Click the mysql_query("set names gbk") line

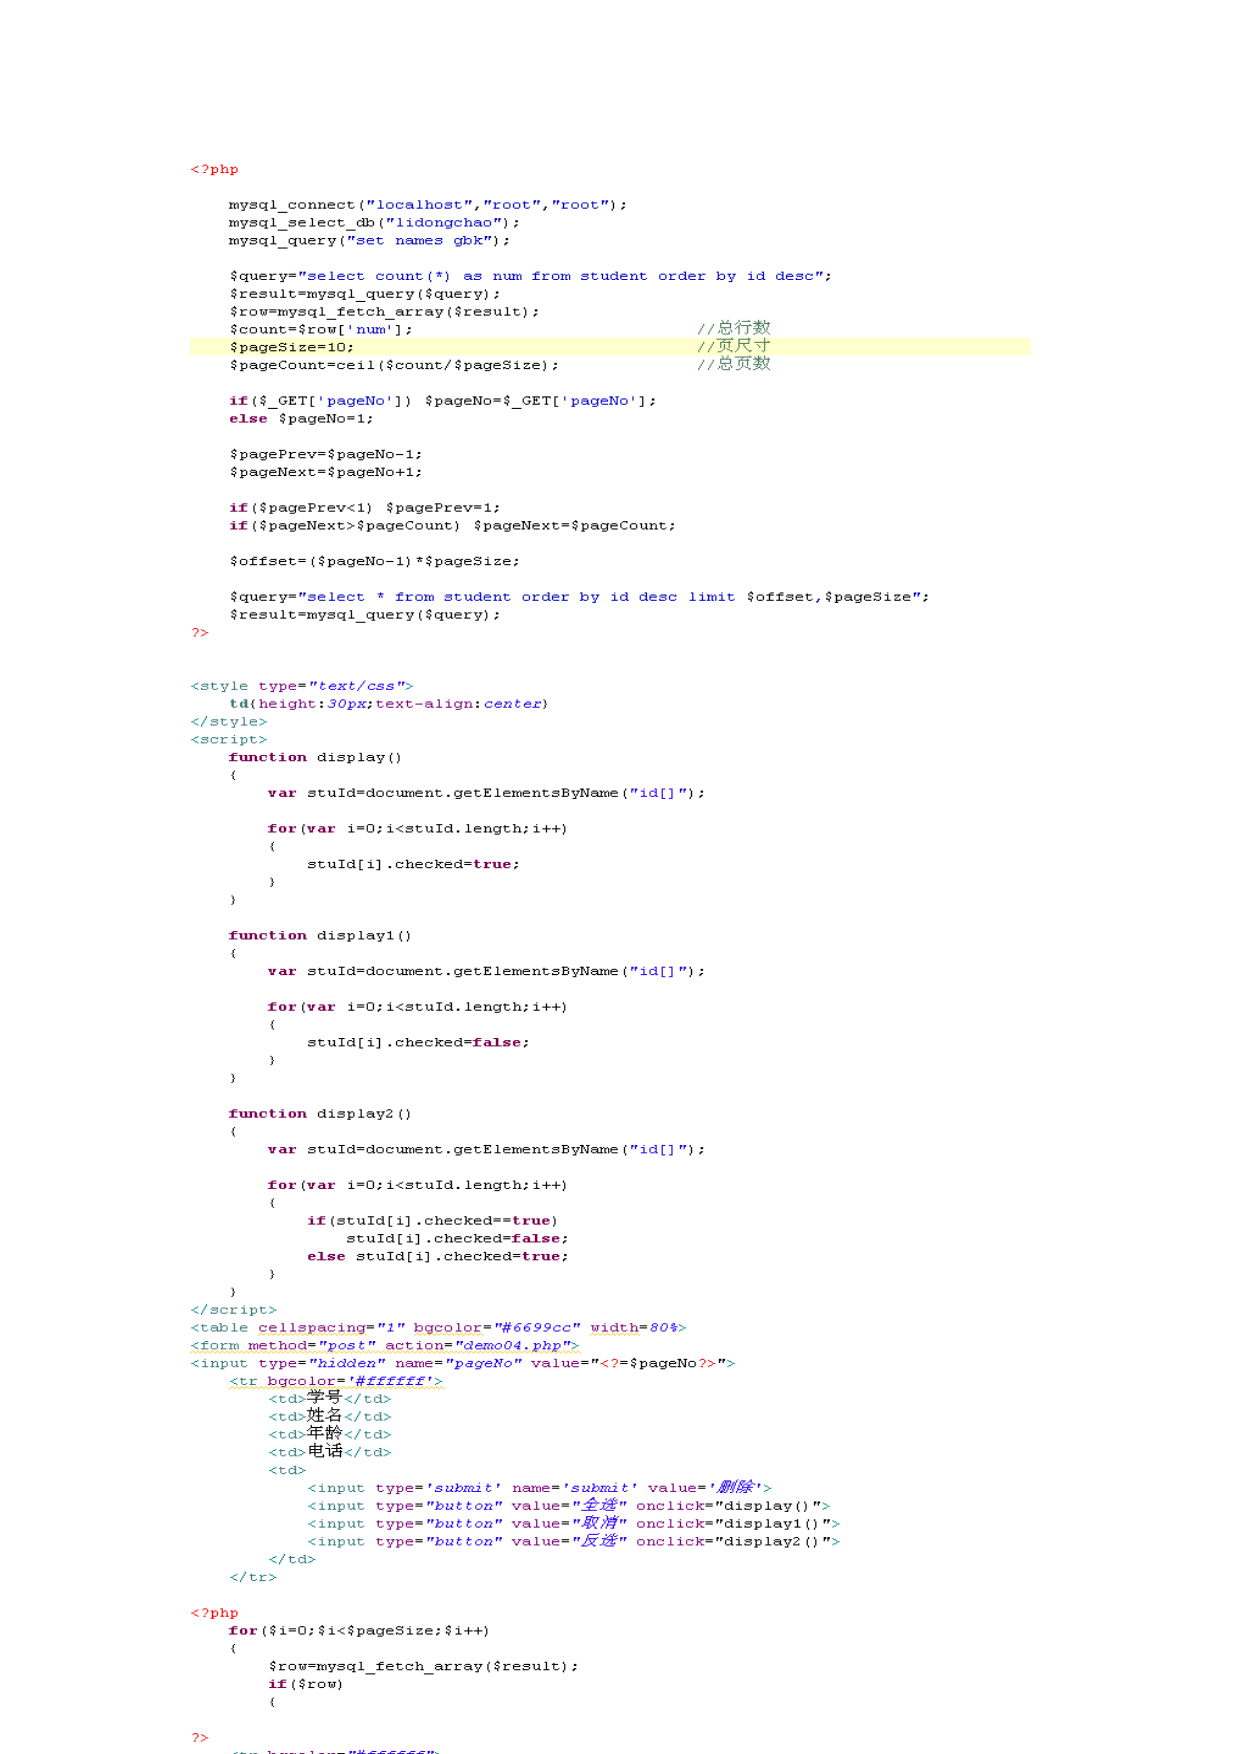[369, 241]
